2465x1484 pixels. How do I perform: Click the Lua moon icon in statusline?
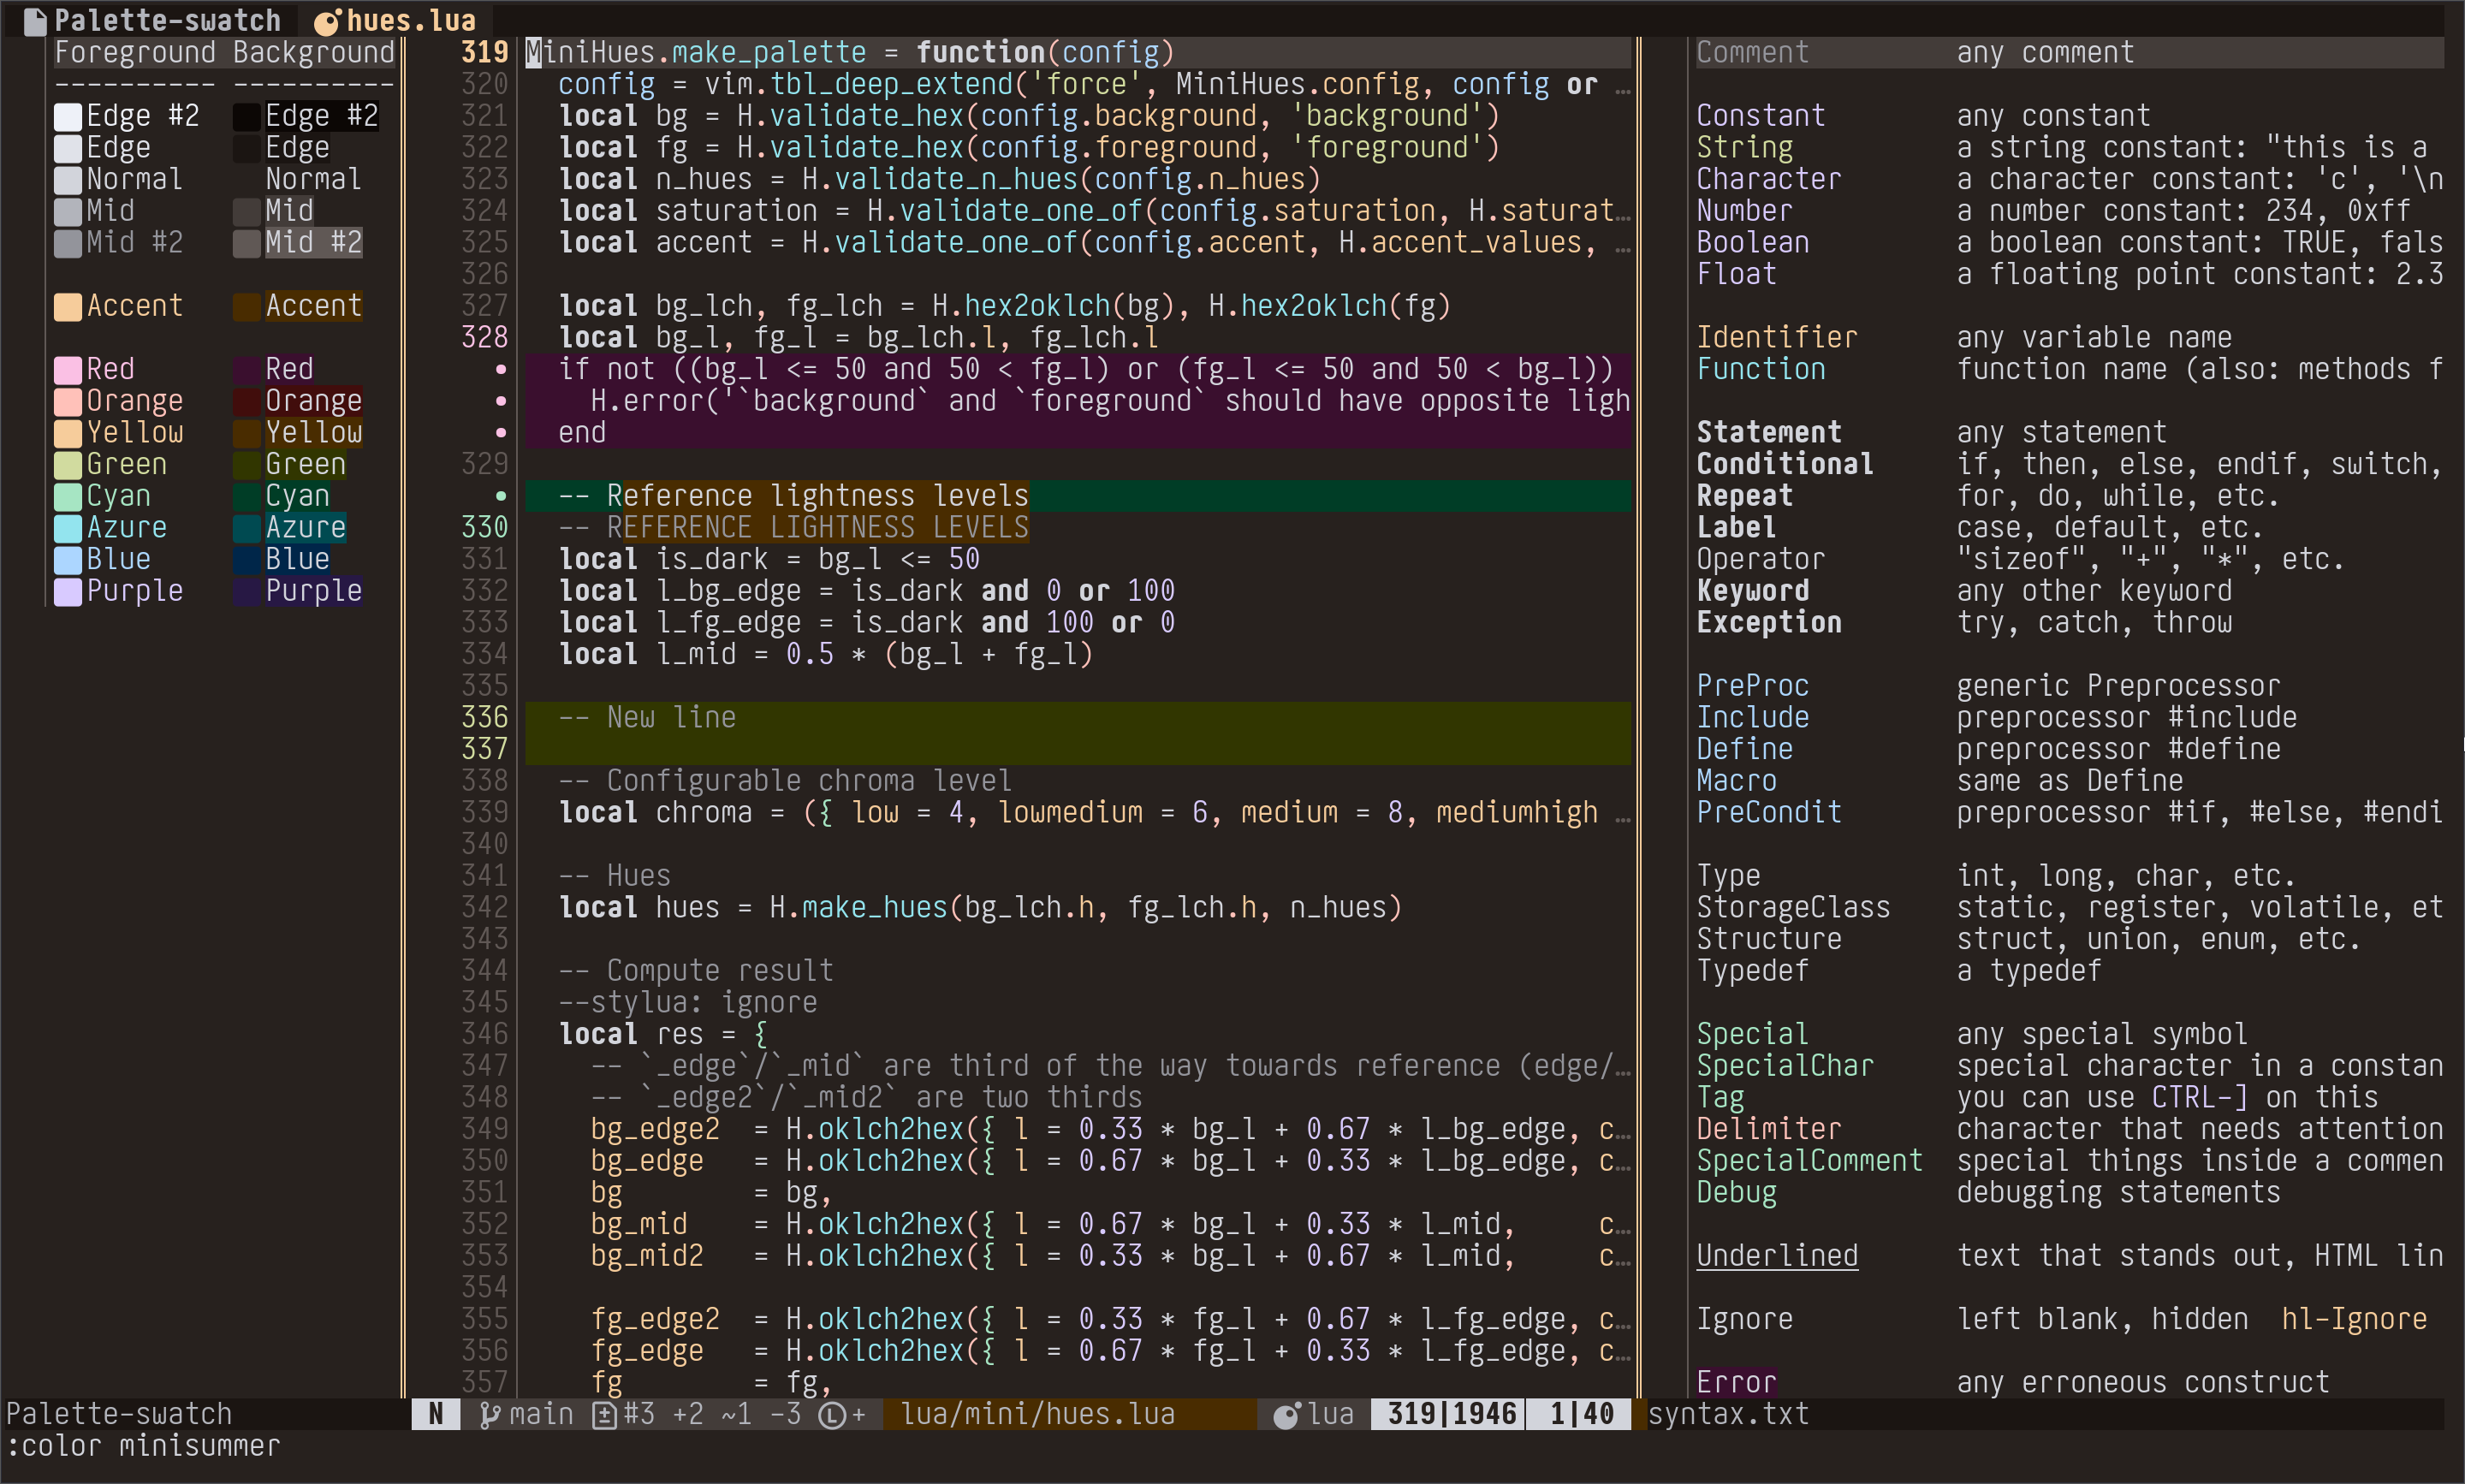1286,1414
